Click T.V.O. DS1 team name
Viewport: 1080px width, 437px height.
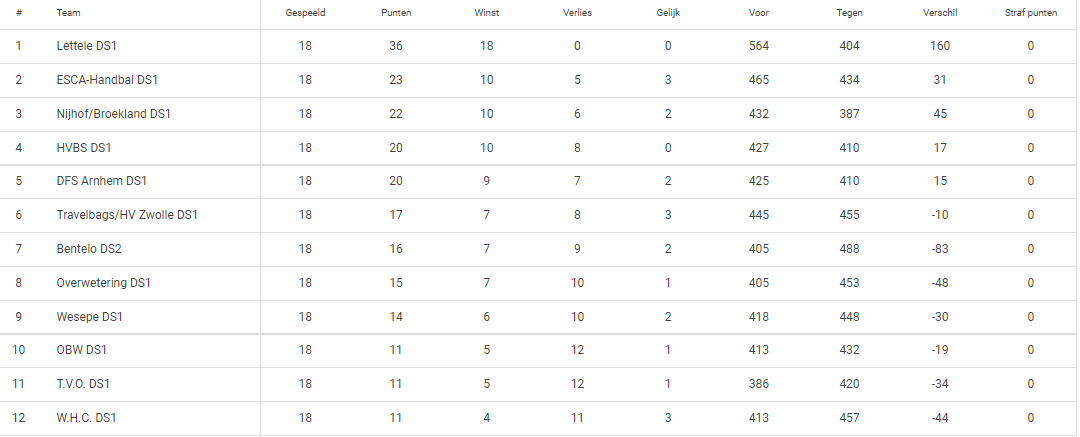pos(83,384)
